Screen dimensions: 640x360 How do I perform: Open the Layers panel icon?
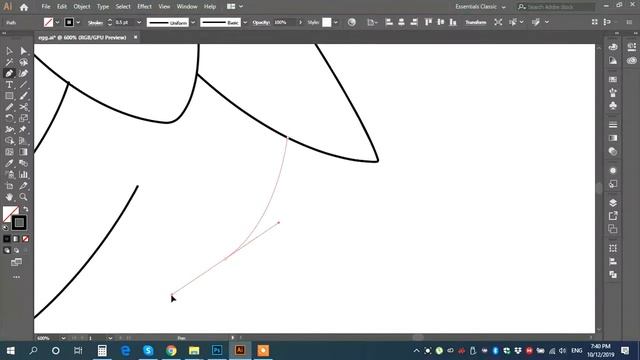pos(613,202)
